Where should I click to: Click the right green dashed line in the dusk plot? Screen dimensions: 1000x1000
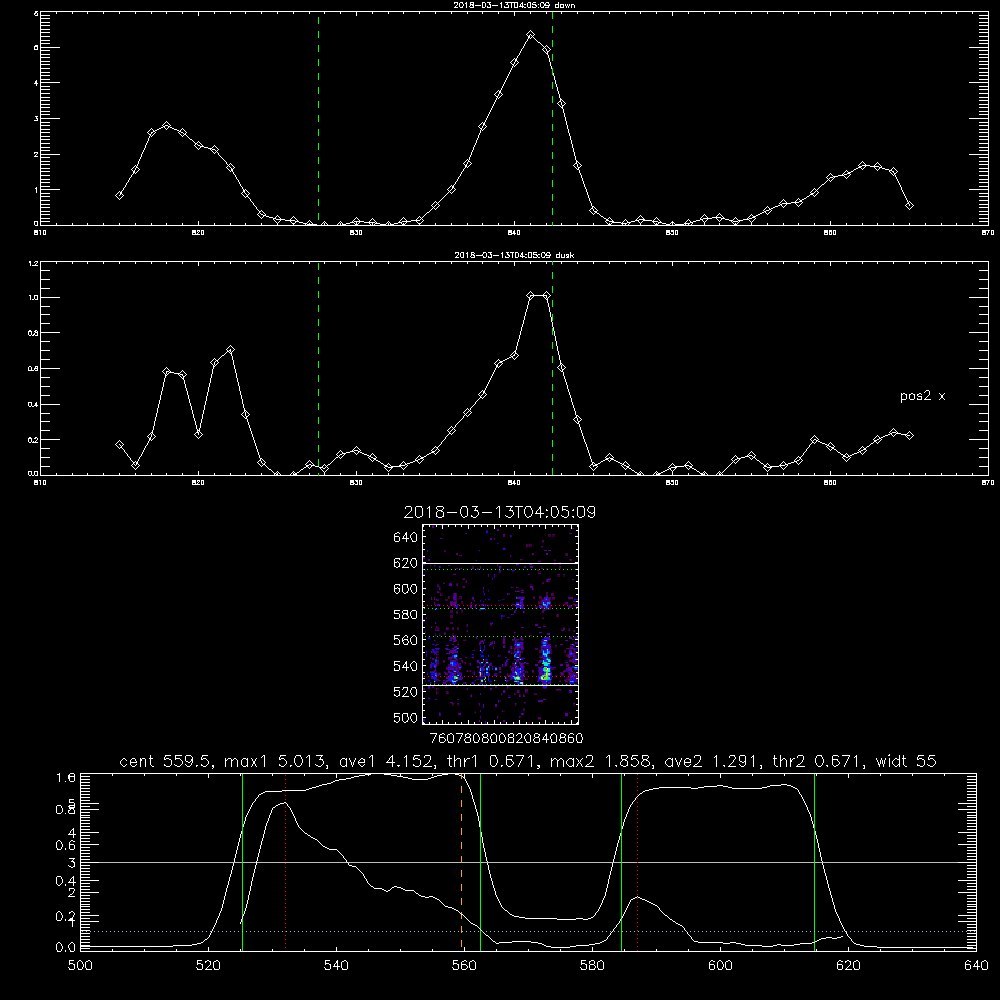click(552, 369)
